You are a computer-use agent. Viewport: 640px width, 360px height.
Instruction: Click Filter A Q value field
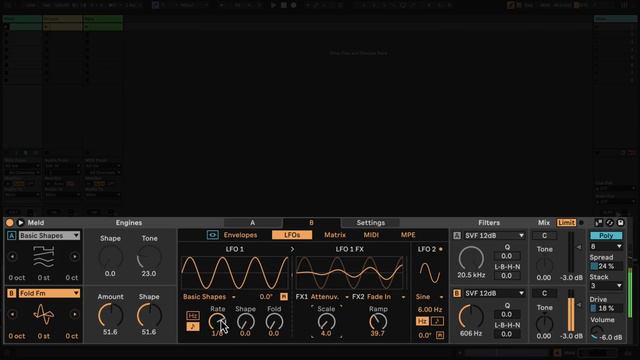(x=507, y=256)
